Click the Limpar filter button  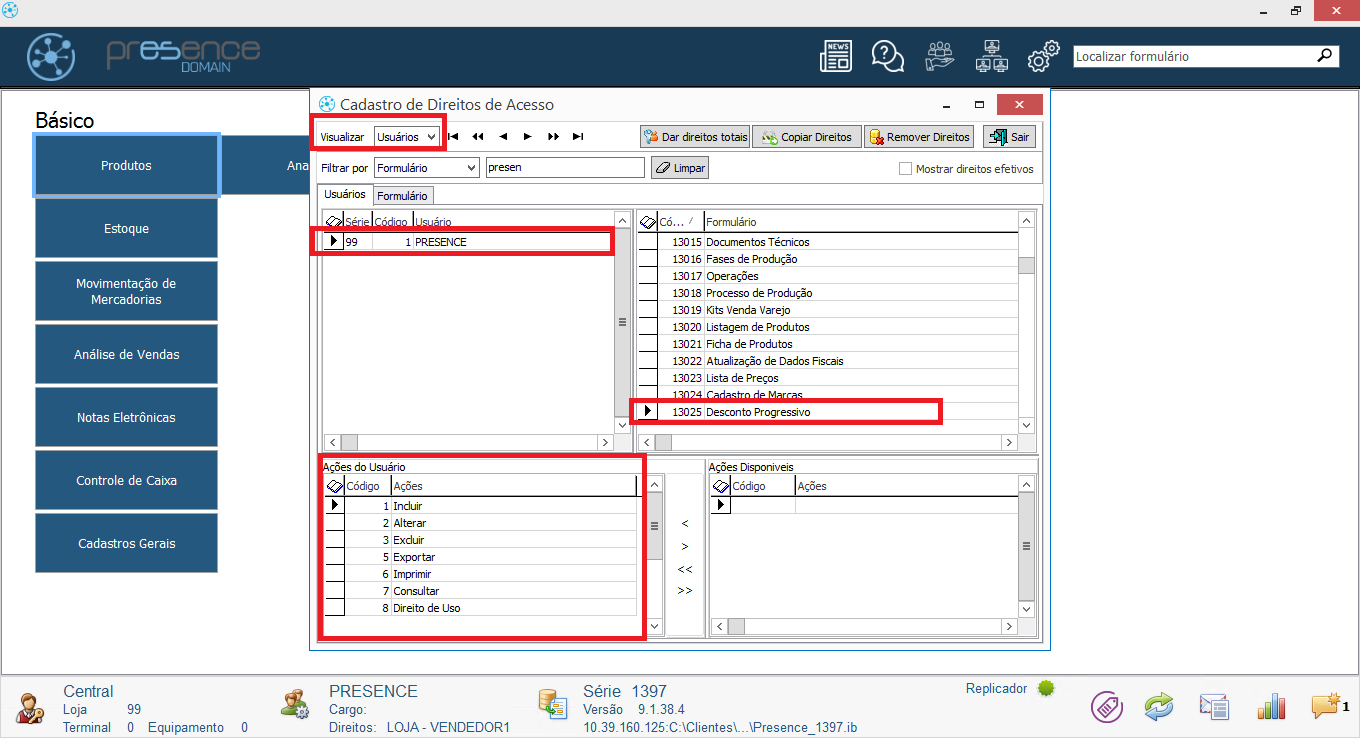(680, 168)
